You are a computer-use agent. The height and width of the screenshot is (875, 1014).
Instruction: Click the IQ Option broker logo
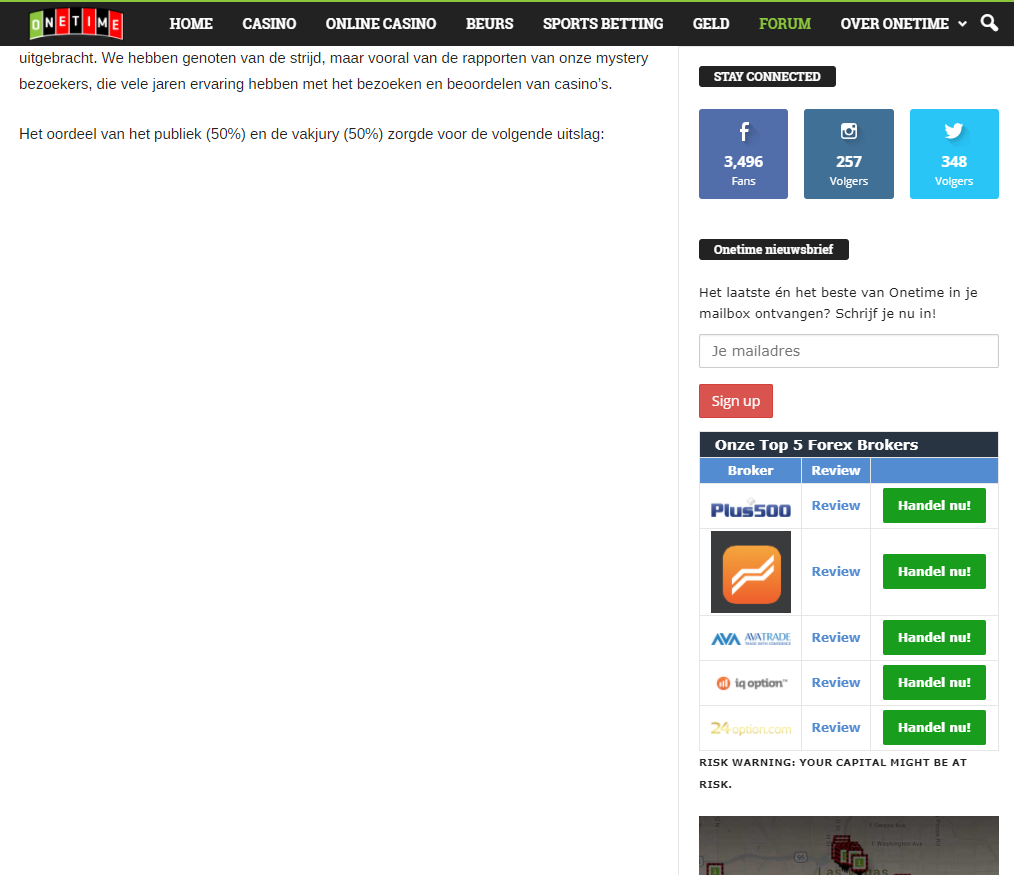[x=750, y=683]
